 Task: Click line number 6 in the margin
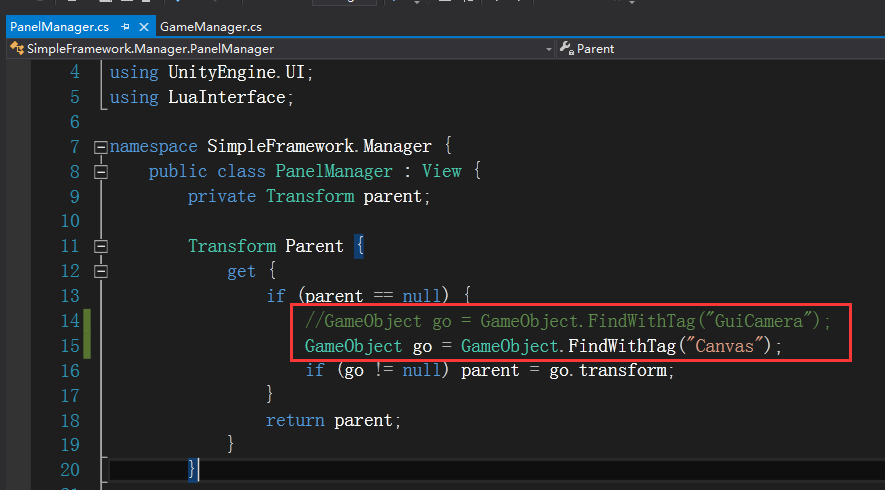[x=75, y=122]
